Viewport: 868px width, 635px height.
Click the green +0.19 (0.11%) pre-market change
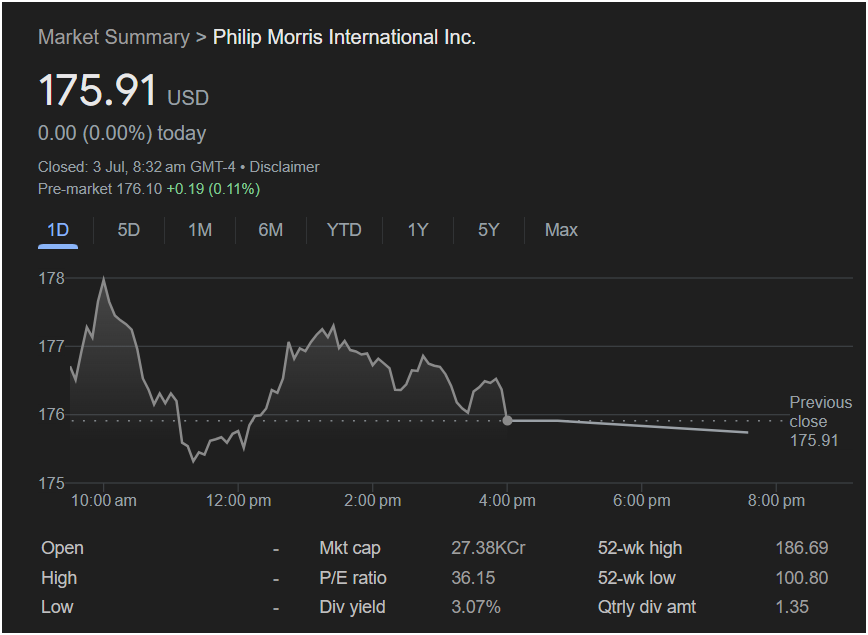tap(213, 189)
